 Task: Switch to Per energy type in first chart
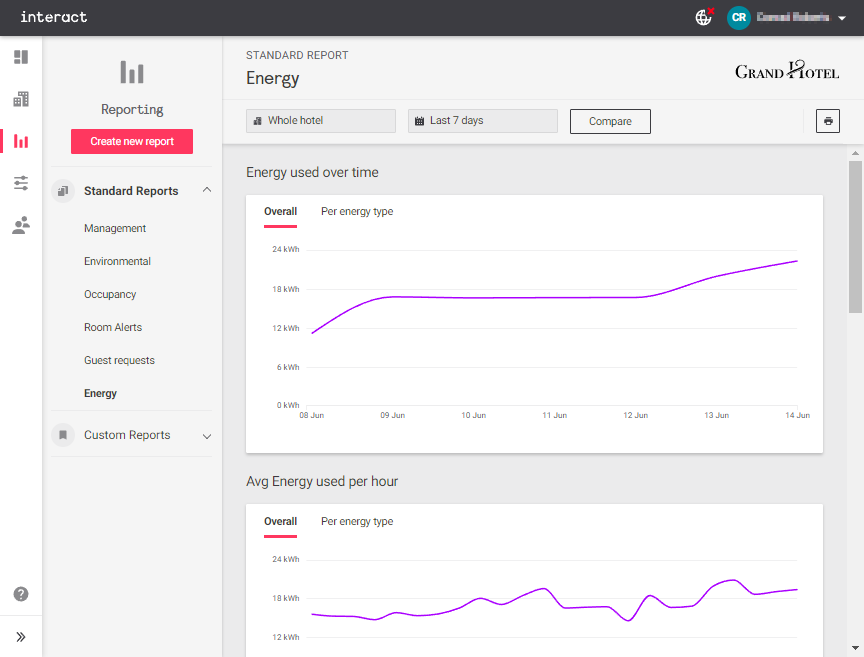(357, 212)
